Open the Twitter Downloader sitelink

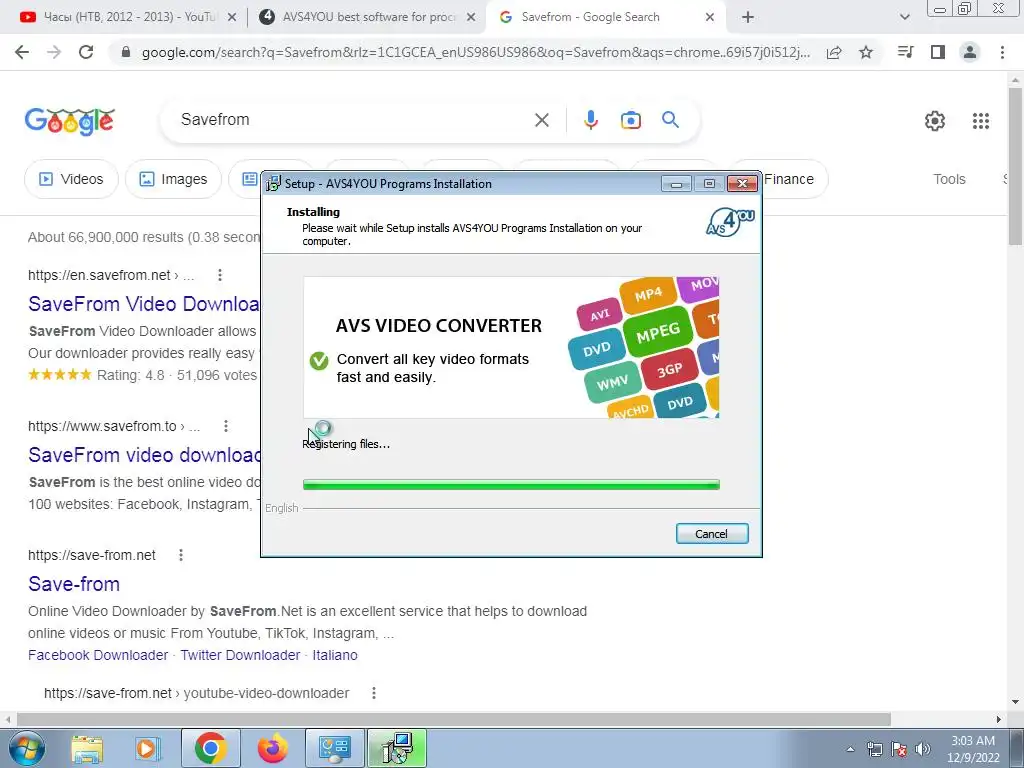[240, 655]
